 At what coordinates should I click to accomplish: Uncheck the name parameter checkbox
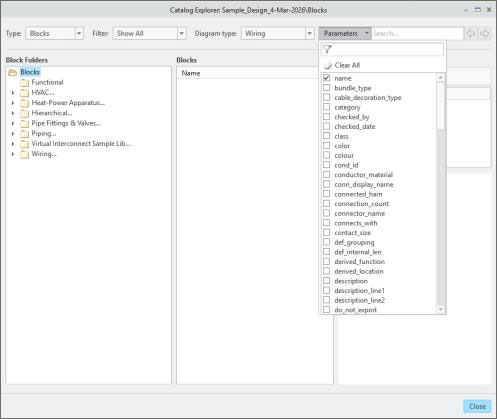(x=327, y=78)
